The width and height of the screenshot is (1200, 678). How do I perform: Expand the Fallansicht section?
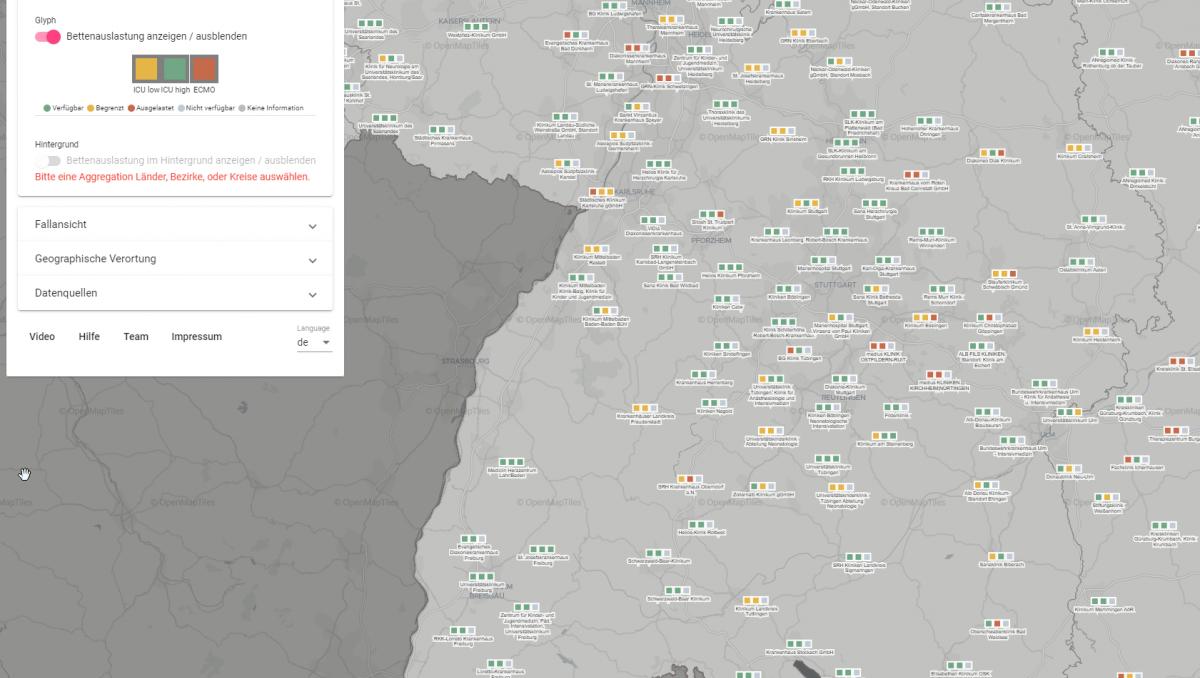pos(175,225)
